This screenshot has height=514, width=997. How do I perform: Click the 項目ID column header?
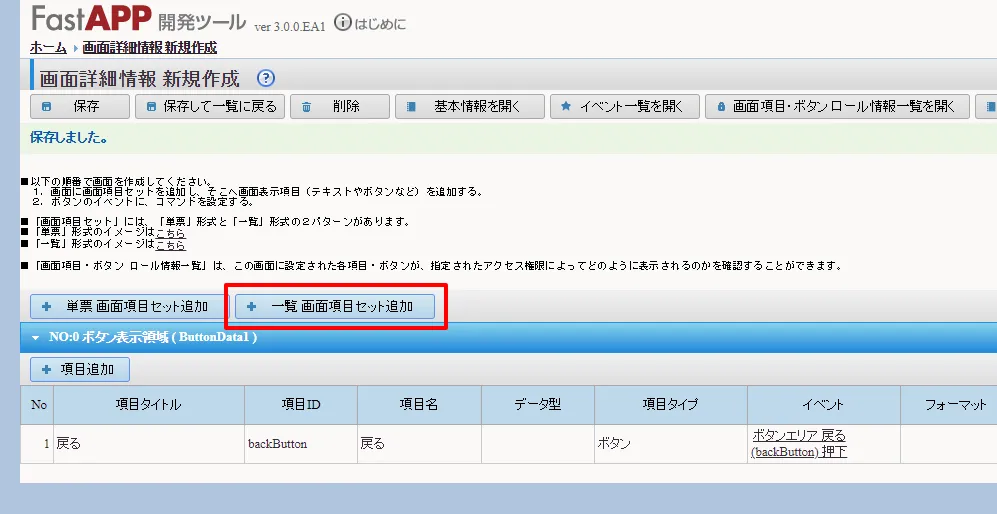301,405
